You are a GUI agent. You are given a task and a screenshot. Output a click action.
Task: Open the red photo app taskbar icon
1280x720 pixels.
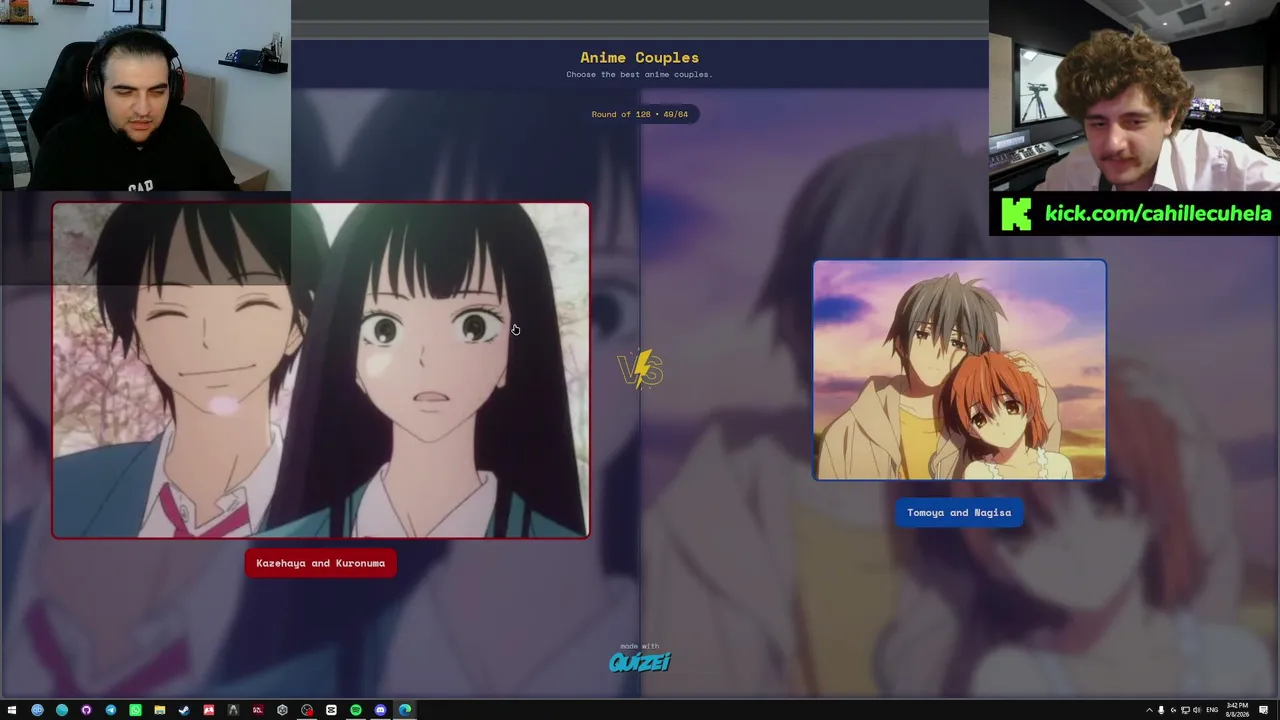[x=209, y=710]
